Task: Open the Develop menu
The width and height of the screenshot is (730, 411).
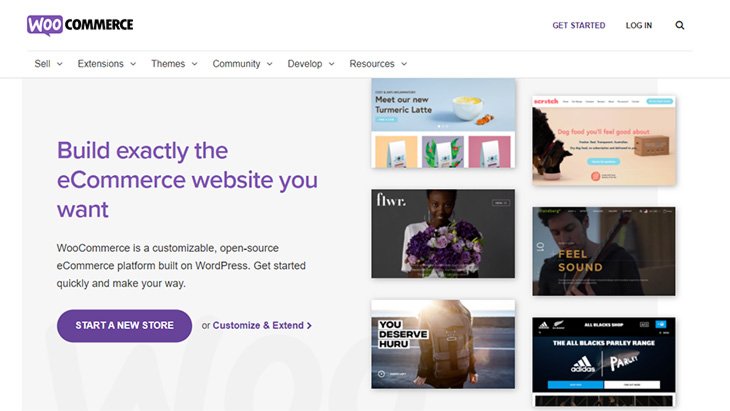Action: coord(305,64)
